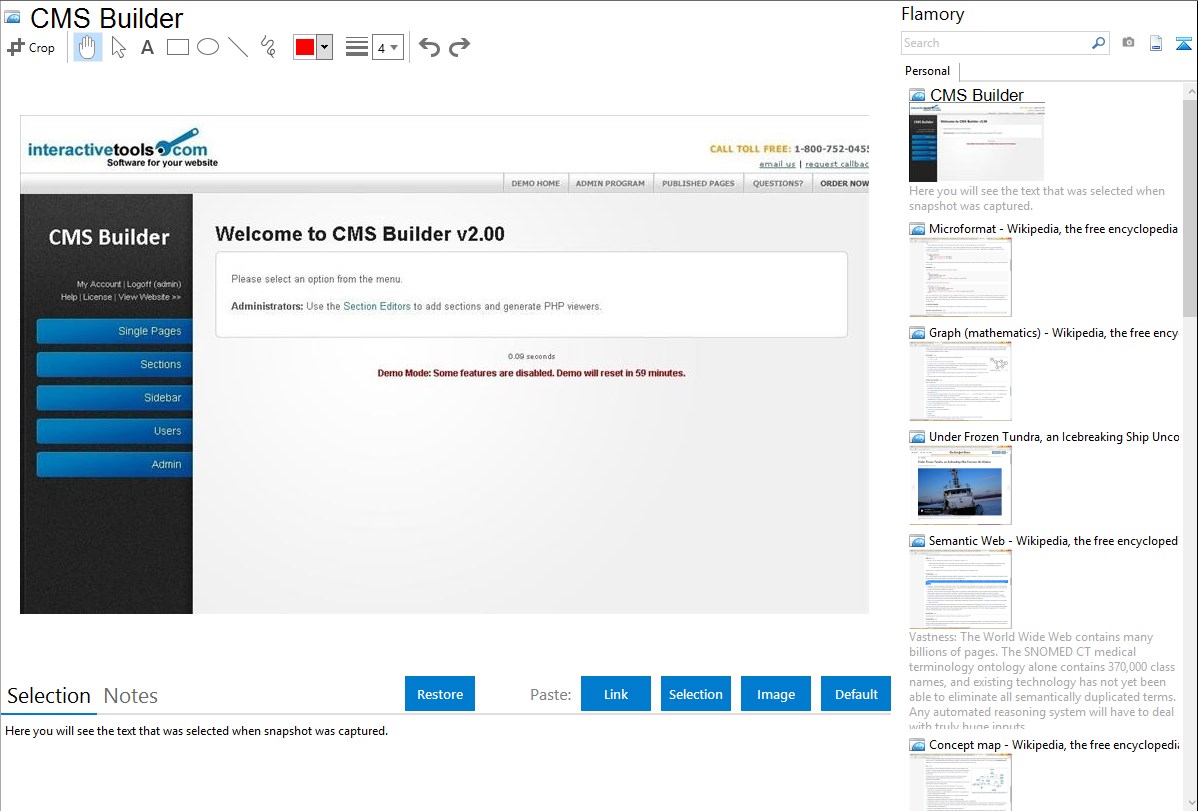Click the icon beside Semantic Web title
Screen dimensions: 1198x811
coord(918,541)
